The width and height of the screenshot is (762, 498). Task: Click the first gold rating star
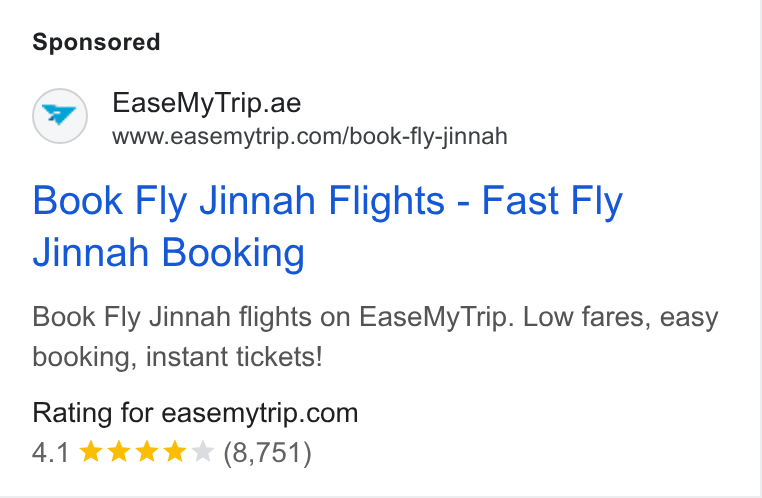(x=90, y=452)
